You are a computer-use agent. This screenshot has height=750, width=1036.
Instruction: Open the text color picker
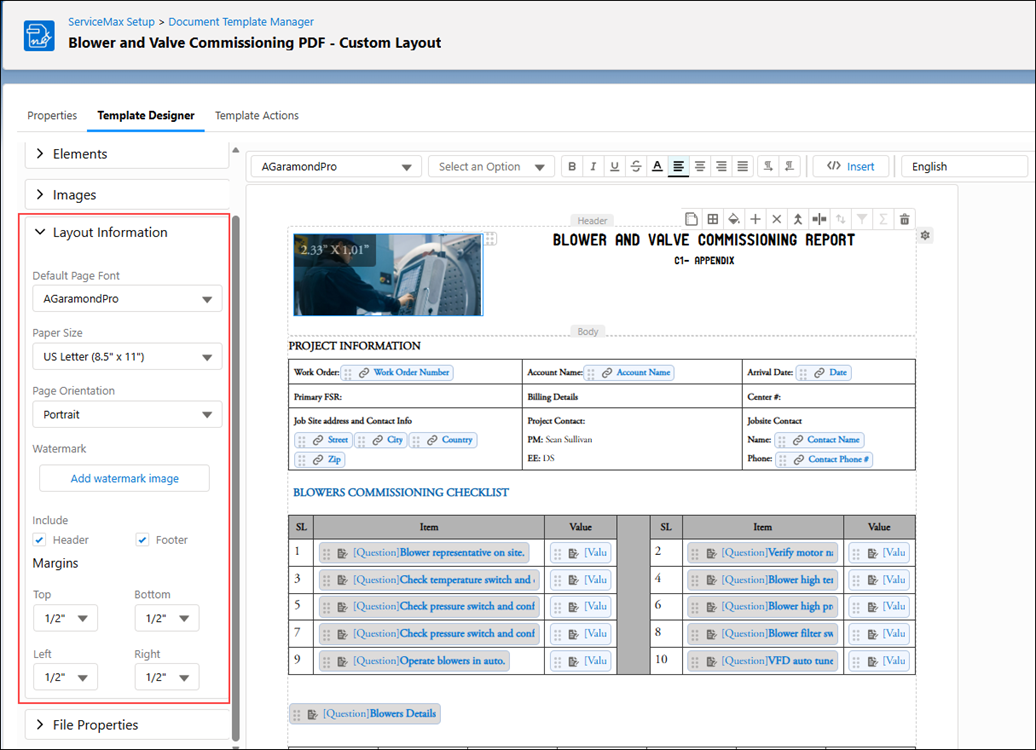click(x=657, y=167)
